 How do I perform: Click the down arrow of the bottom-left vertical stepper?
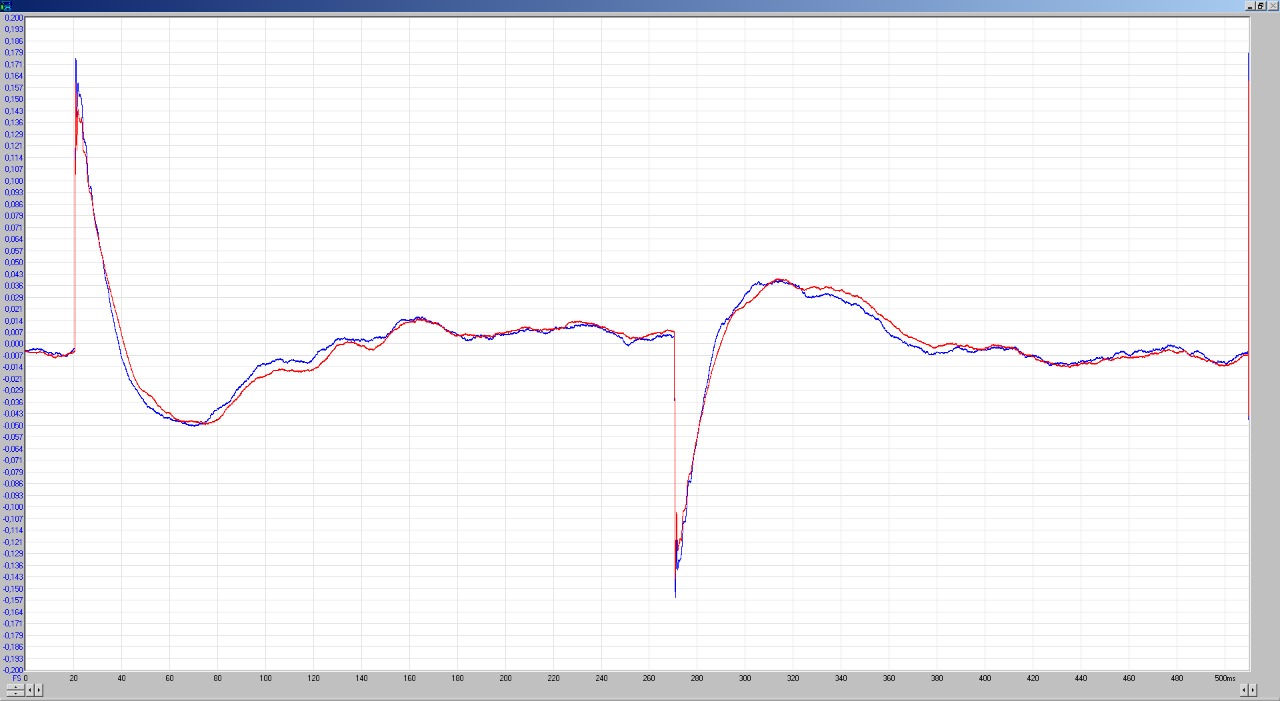point(15,693)
